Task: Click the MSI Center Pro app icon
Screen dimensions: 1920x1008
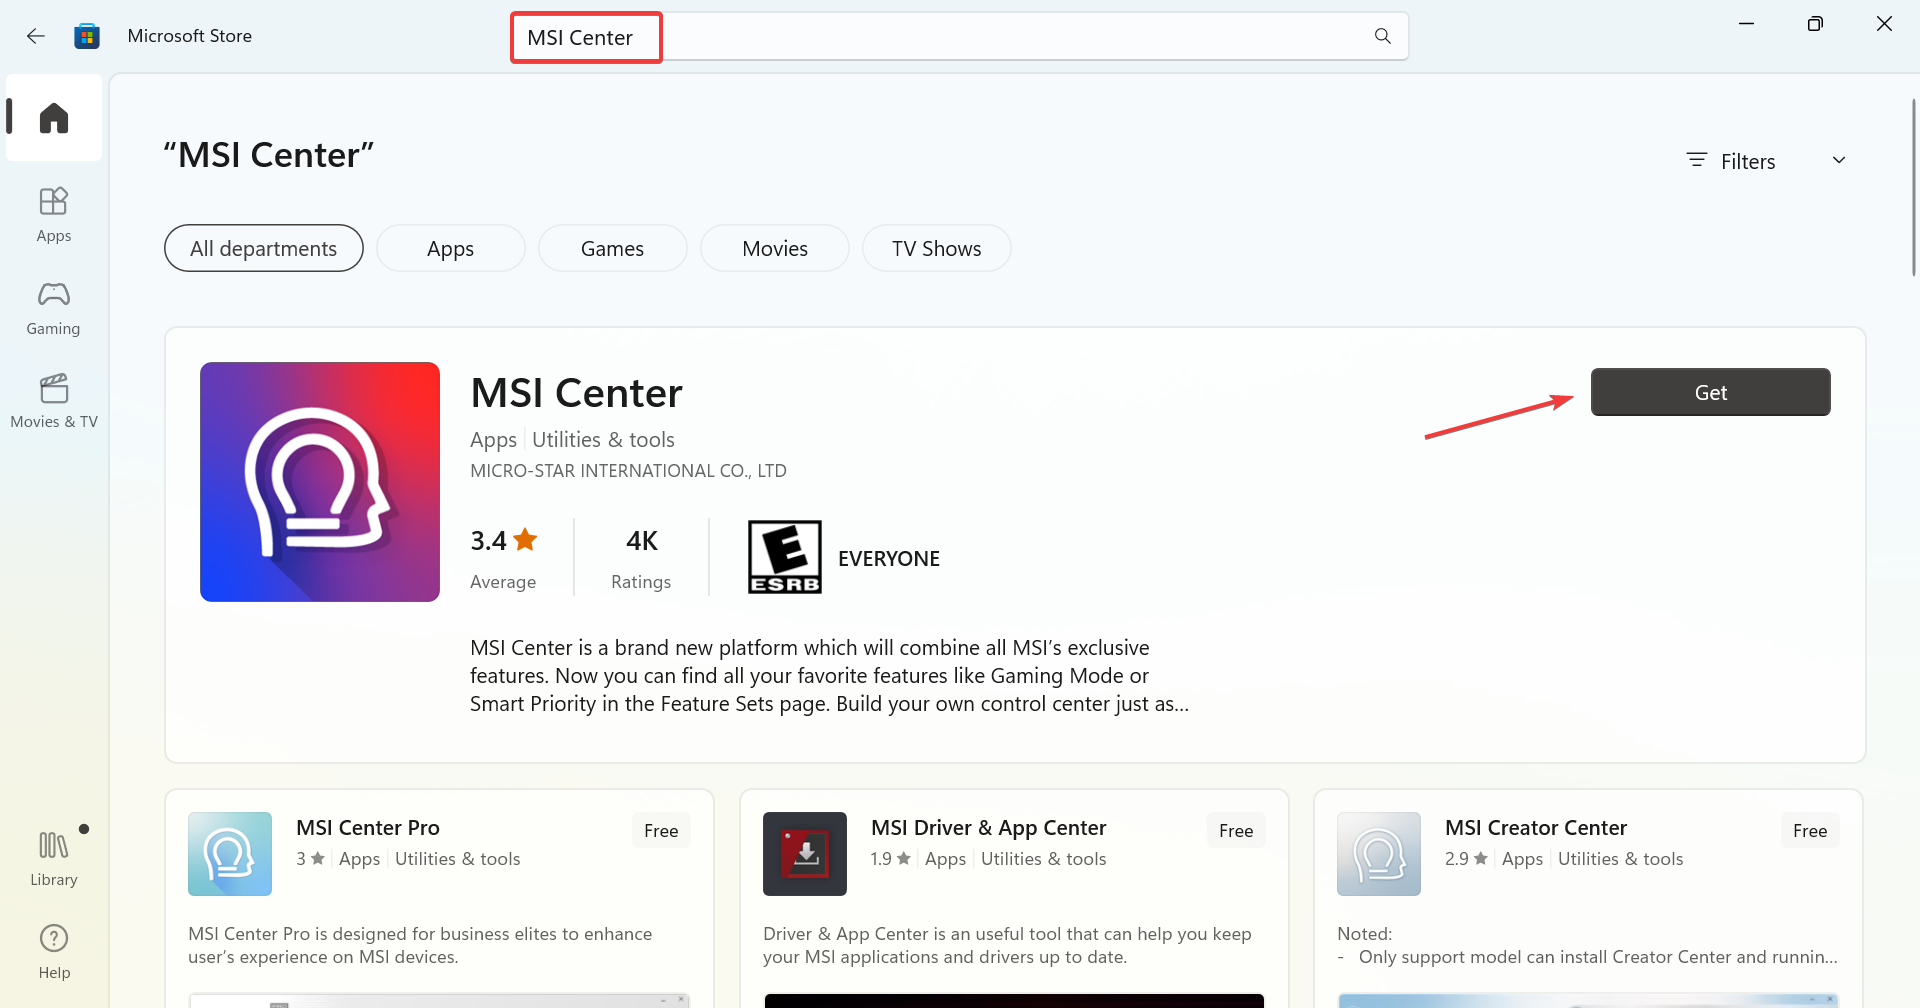Action: pyautogui.click(x=230, y=854)
